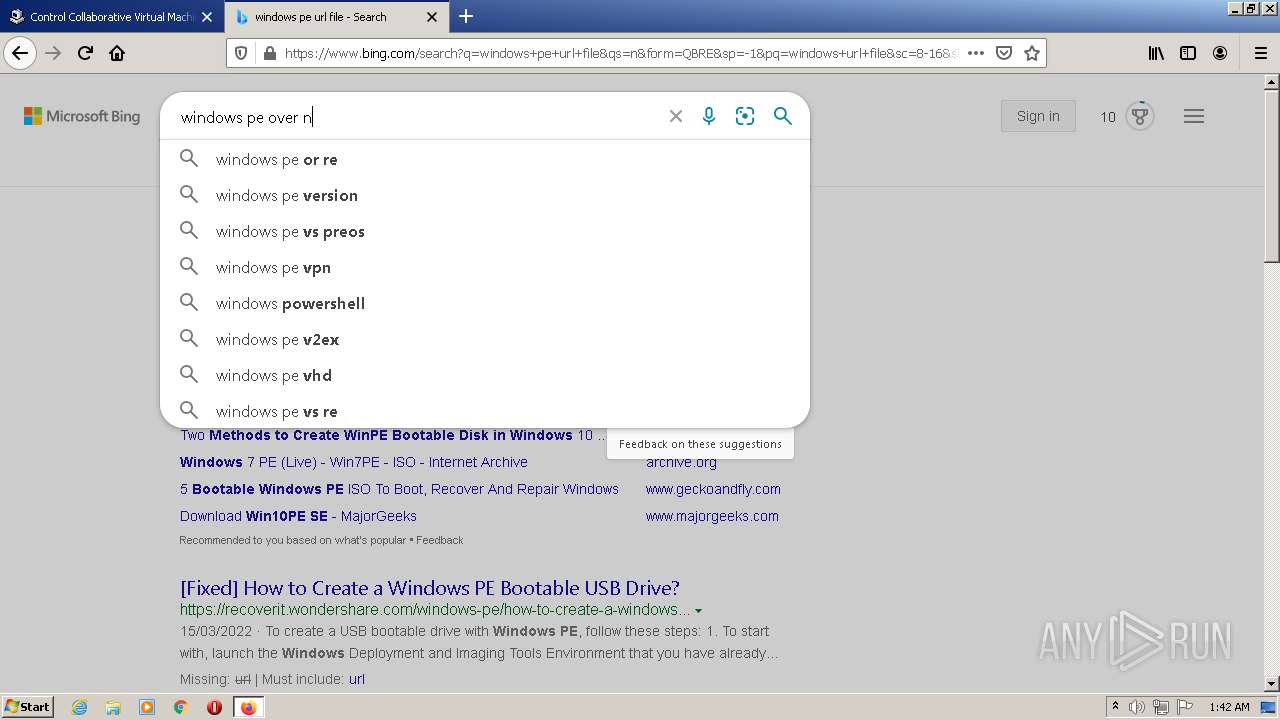Viewport: 1280px width, 720px height.
Task: Open Windows 7 PE Live archive link
Action: pyautogui.click(x=354, y=462)
